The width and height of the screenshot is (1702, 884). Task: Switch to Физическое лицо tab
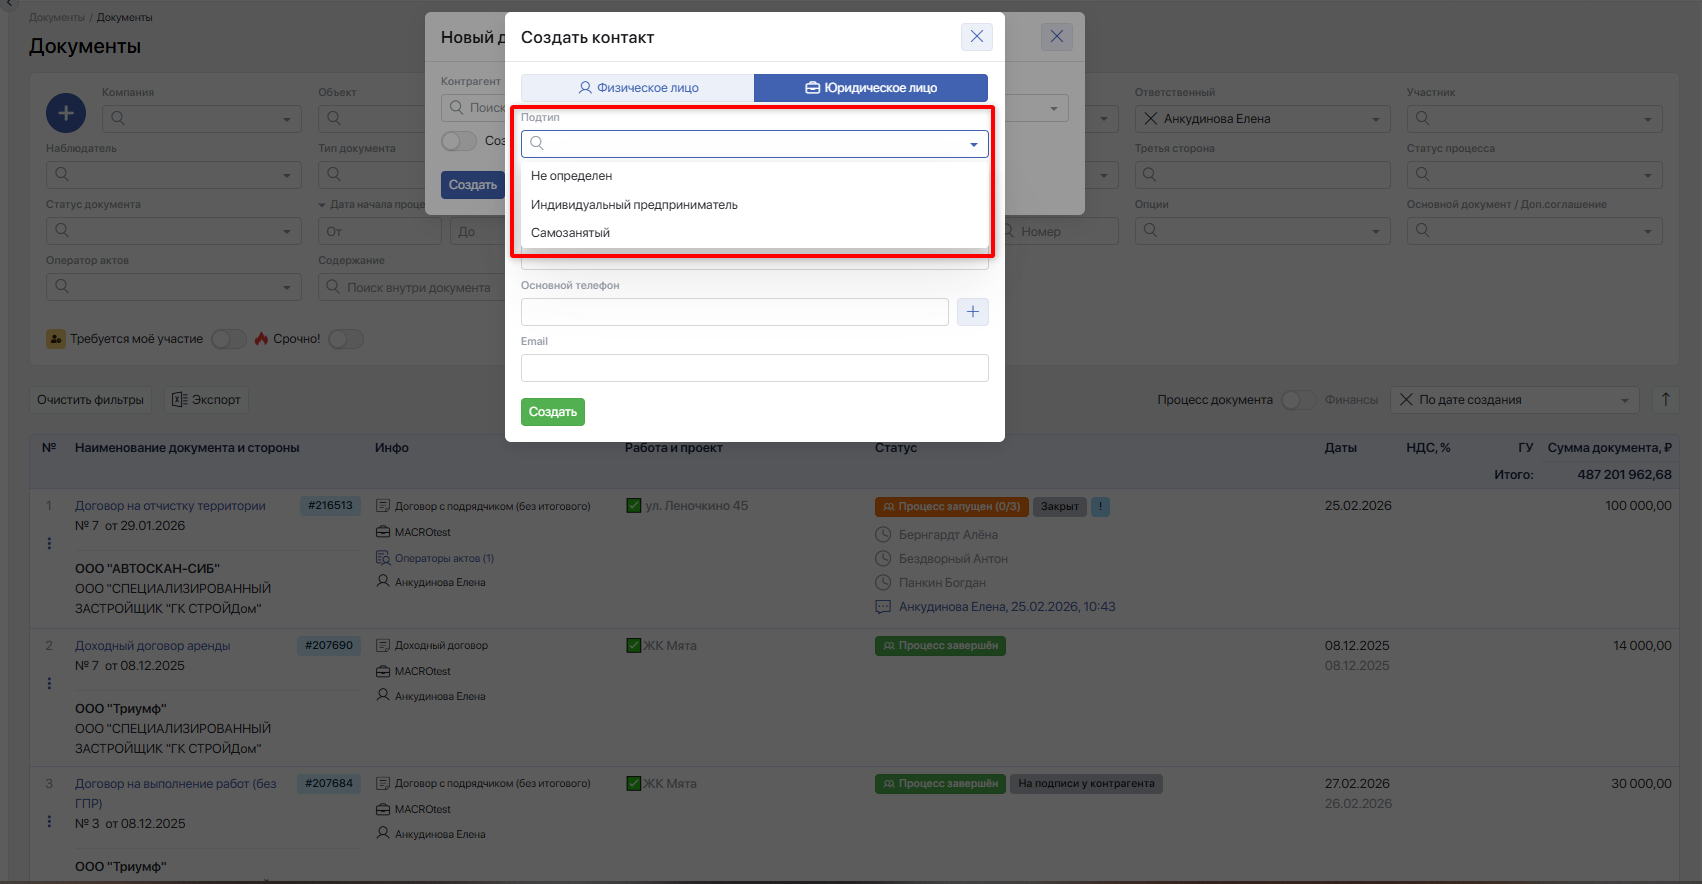tap(638, 88)
